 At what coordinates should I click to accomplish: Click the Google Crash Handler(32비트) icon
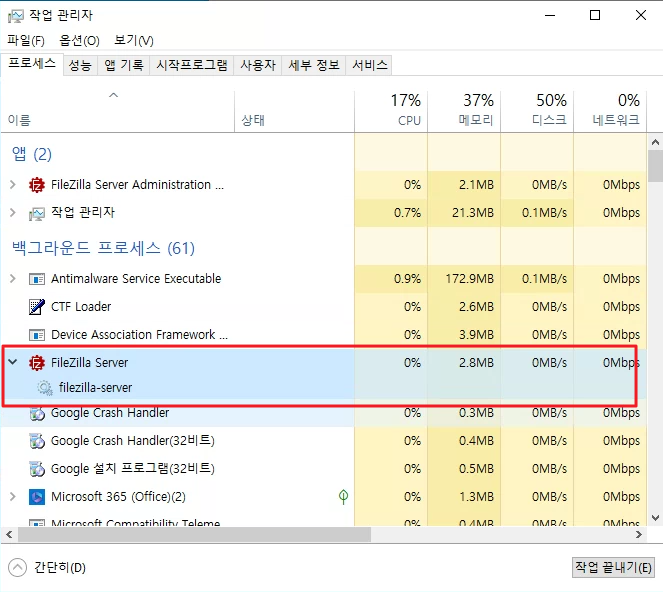pyautogui.click(x=37, y=441)
